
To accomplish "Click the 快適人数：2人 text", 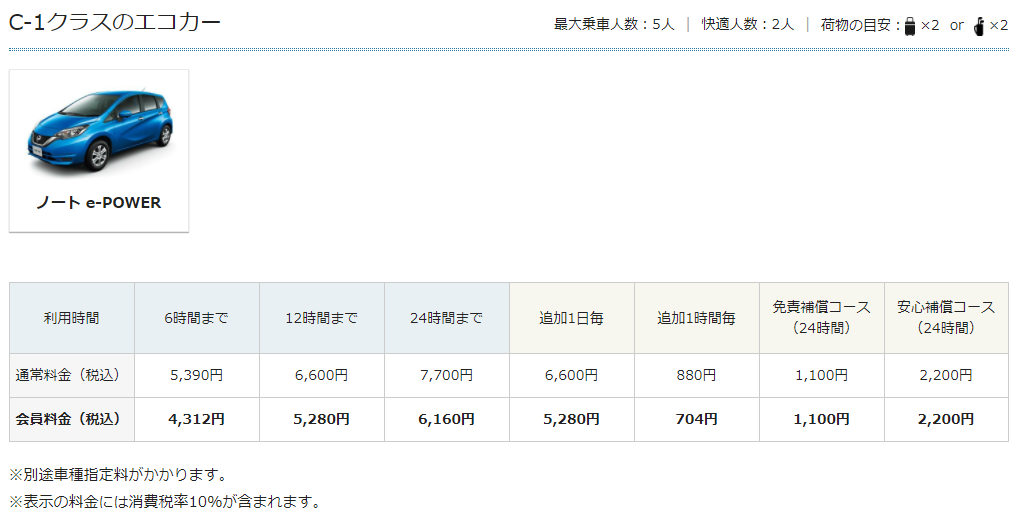I will pyautogui.click(x=747, y=25).
